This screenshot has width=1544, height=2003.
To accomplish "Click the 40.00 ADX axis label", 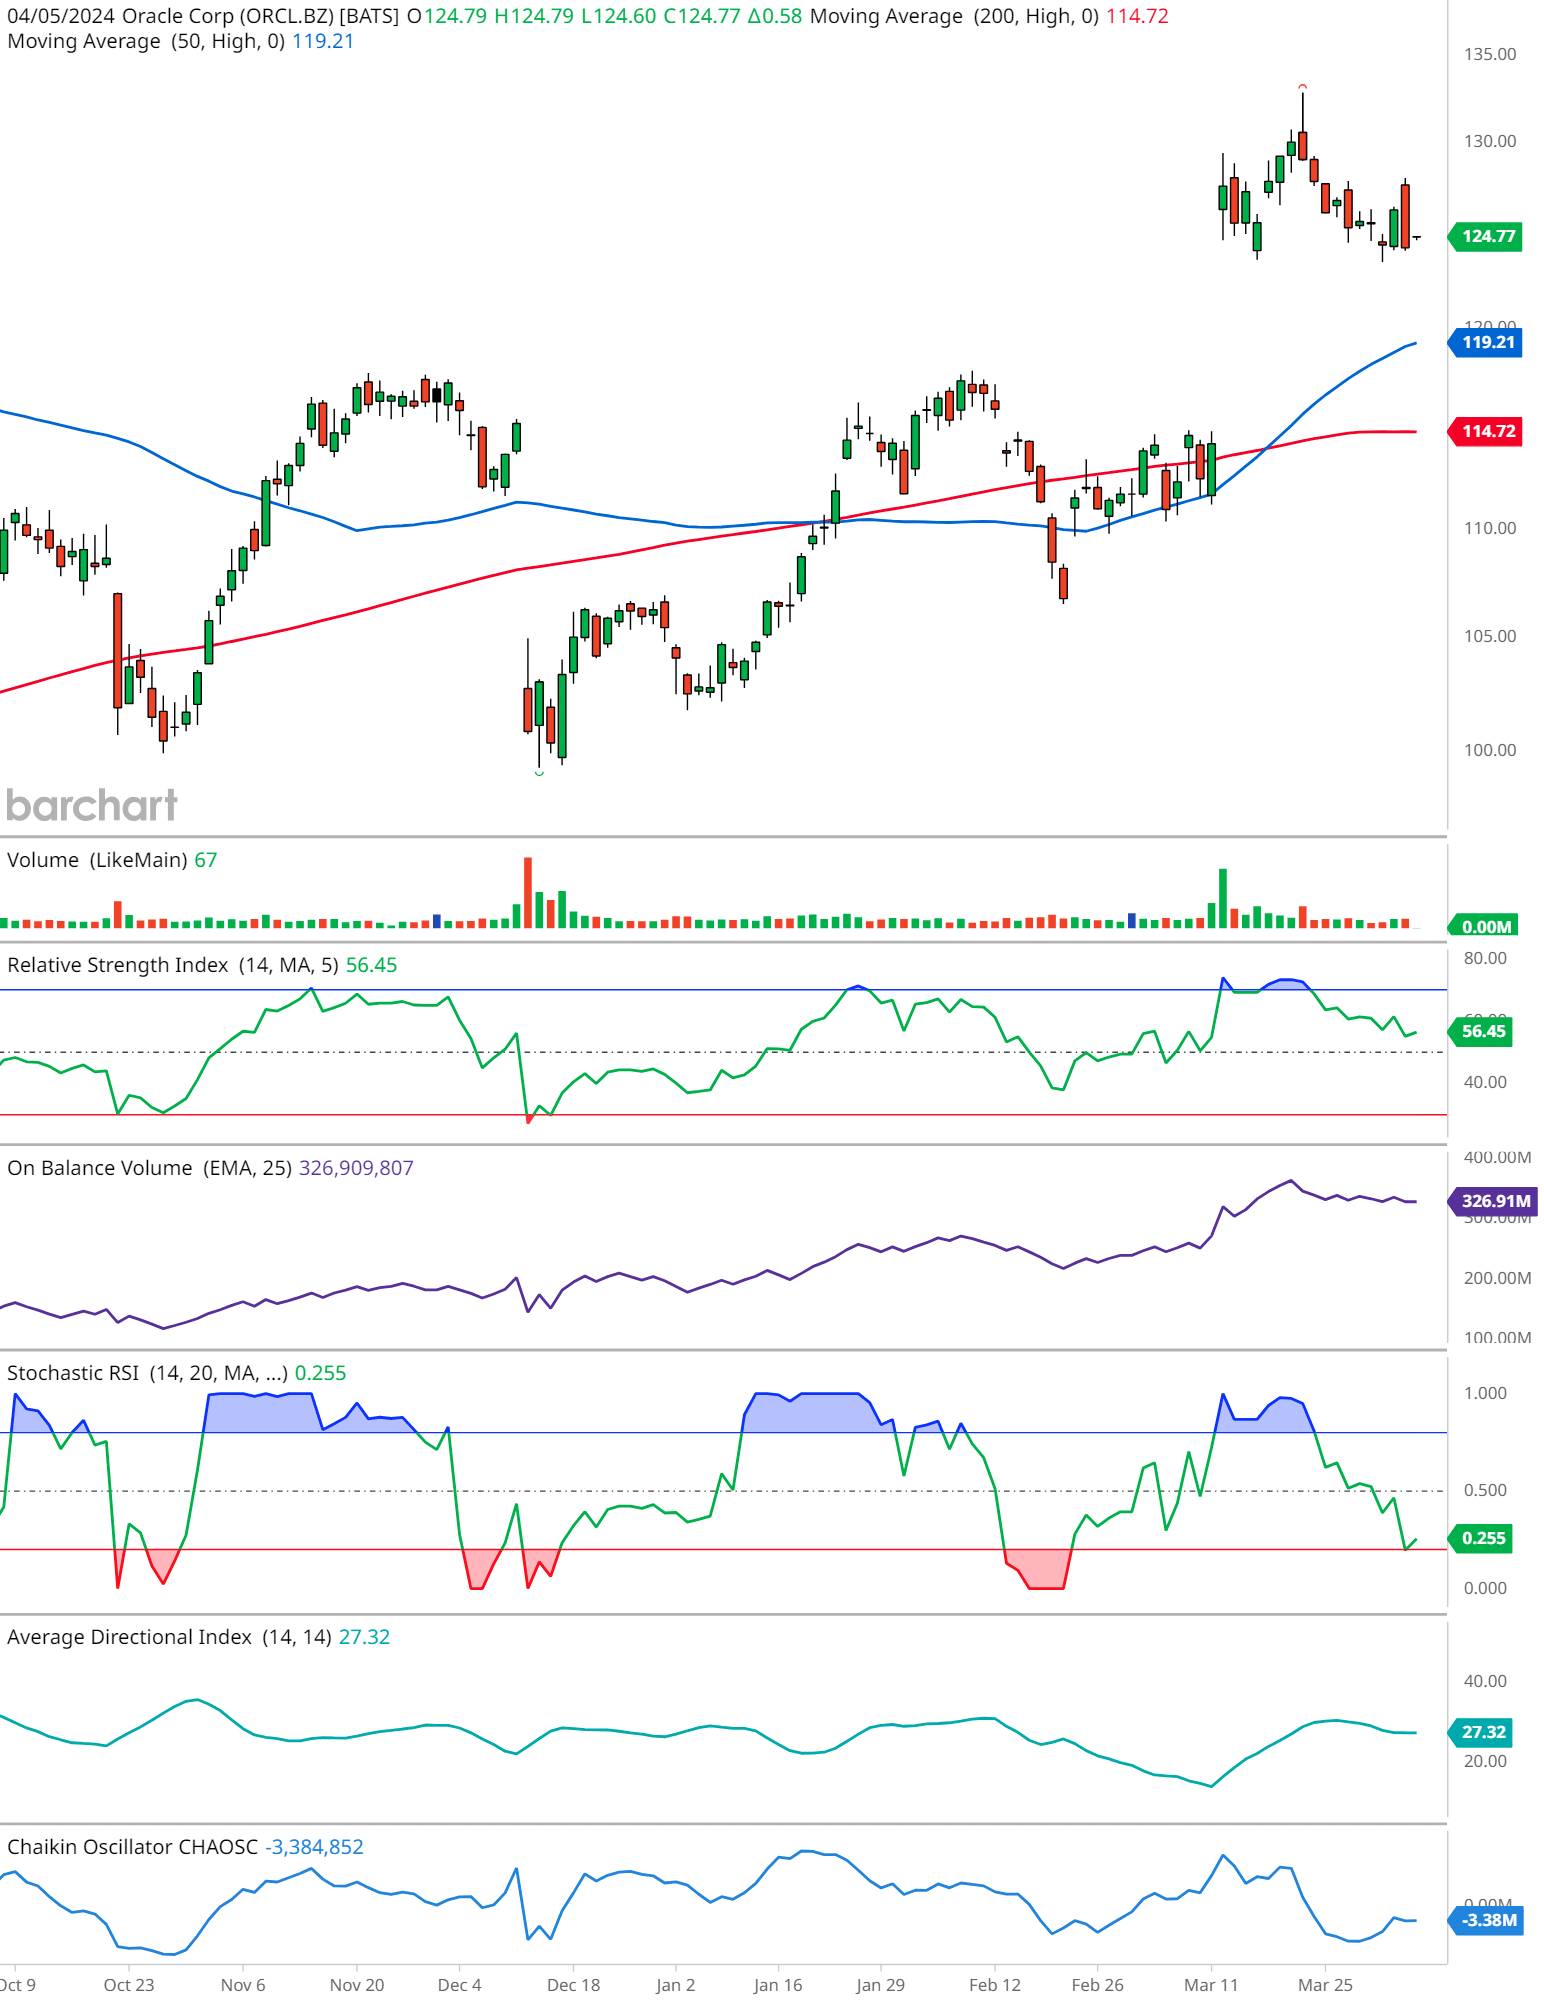I will coord(1485,1682).
